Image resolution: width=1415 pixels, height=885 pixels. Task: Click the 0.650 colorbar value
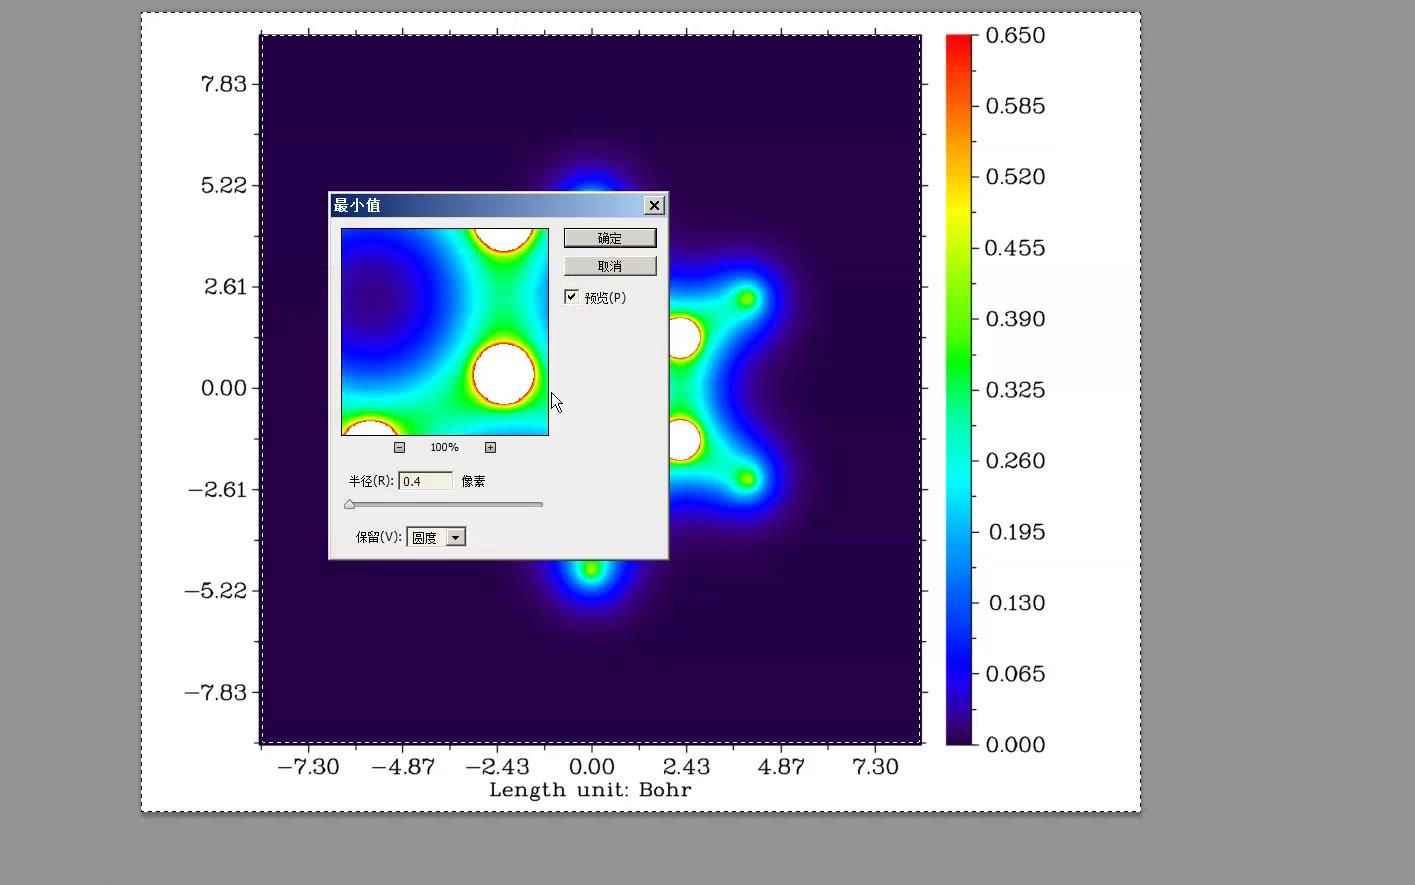point(1015,35)
